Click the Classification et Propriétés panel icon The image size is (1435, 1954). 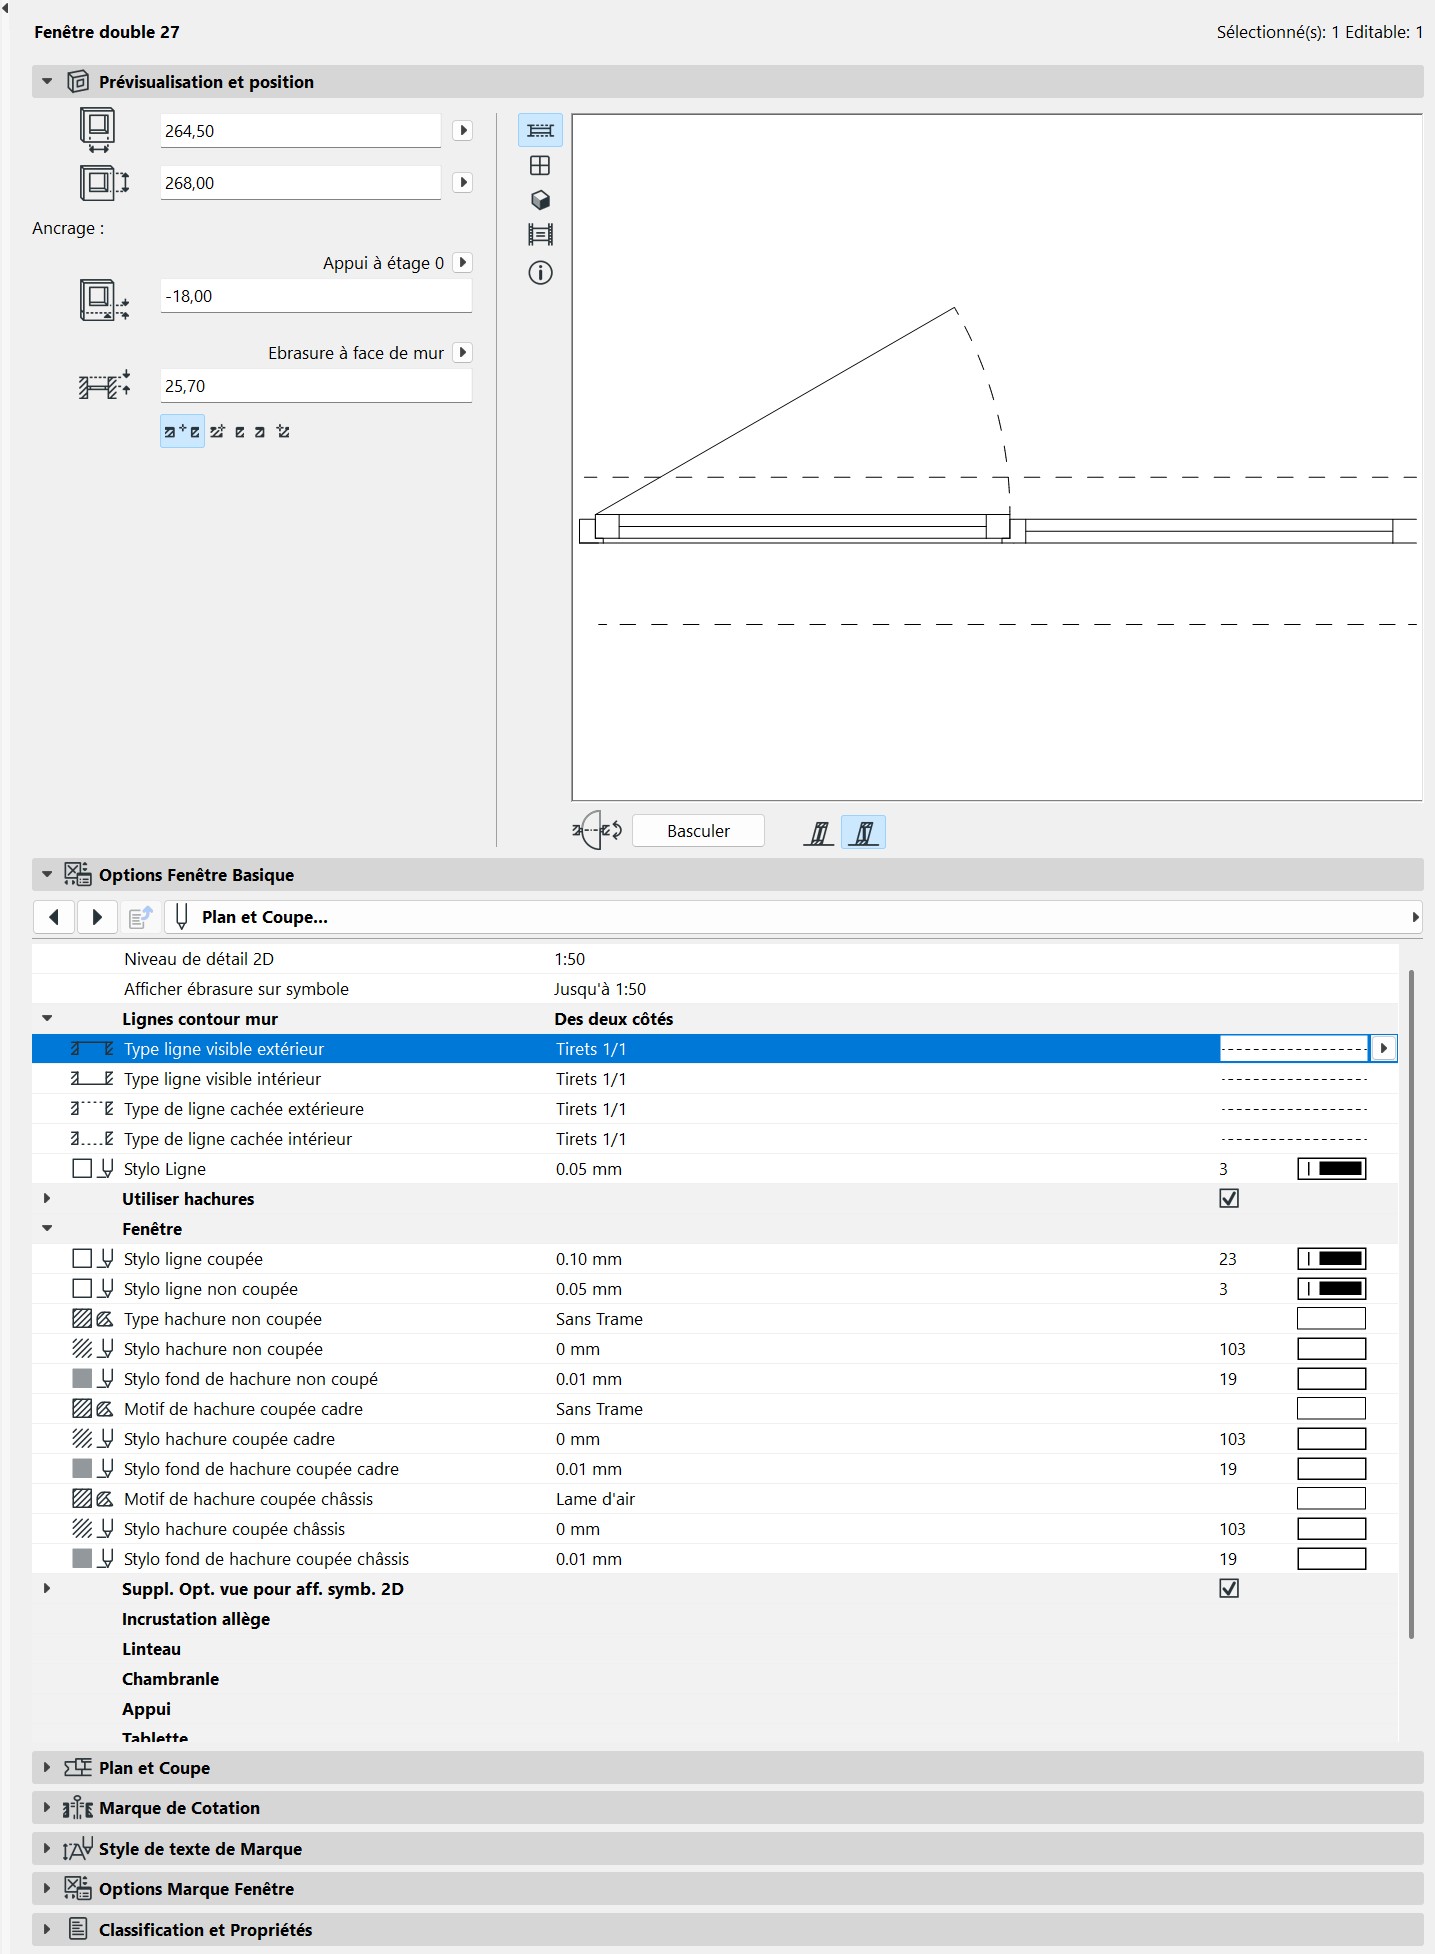(x=78, y=1929)
